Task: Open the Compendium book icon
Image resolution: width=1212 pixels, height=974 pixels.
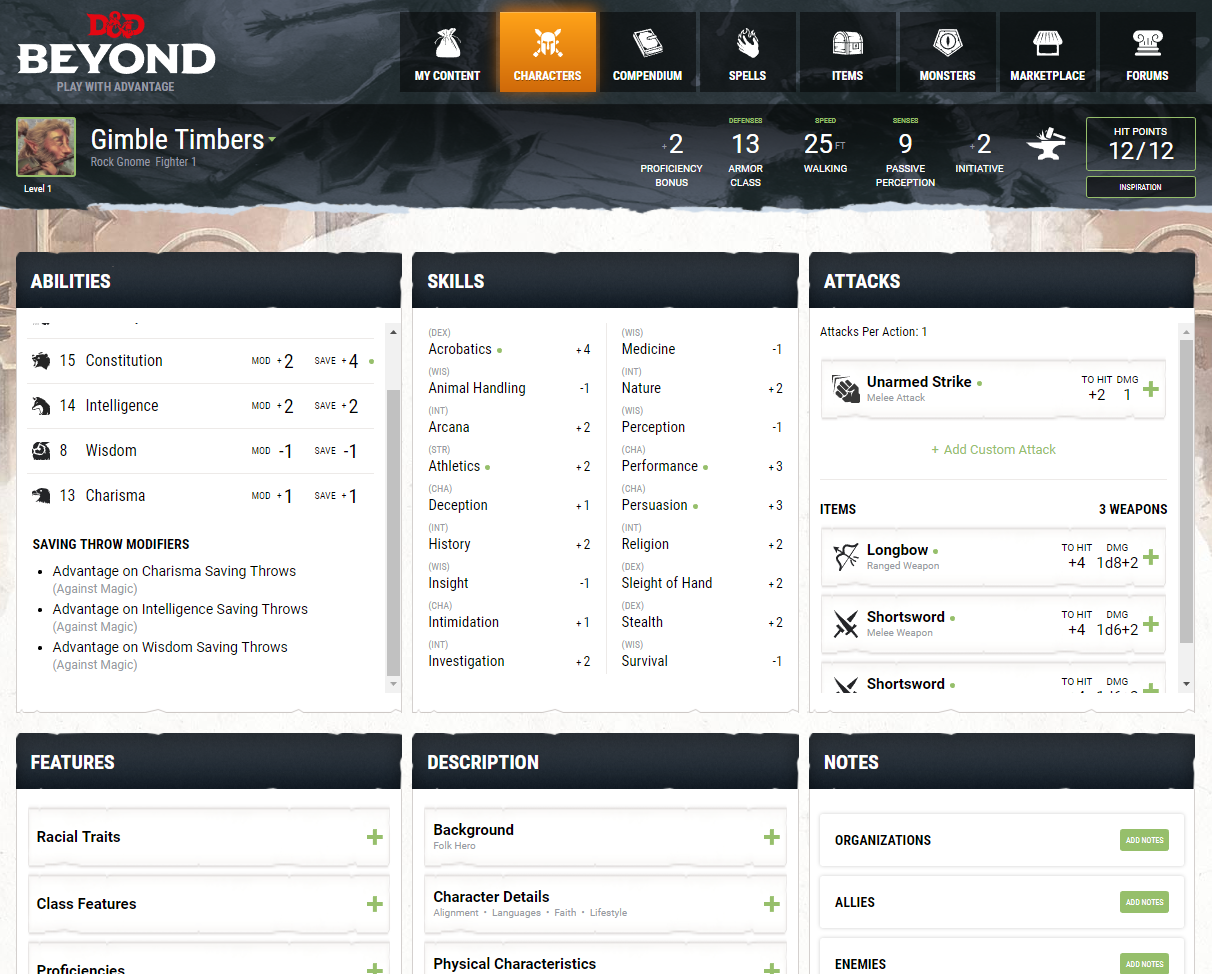Action: [x=647, y=43]
